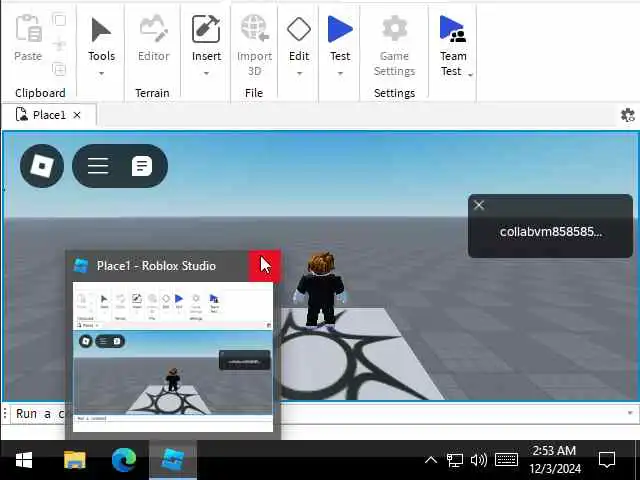The image size is (640, 480).
Task: Open the chat bubble icon in viewport
Action: coord(142,166)
